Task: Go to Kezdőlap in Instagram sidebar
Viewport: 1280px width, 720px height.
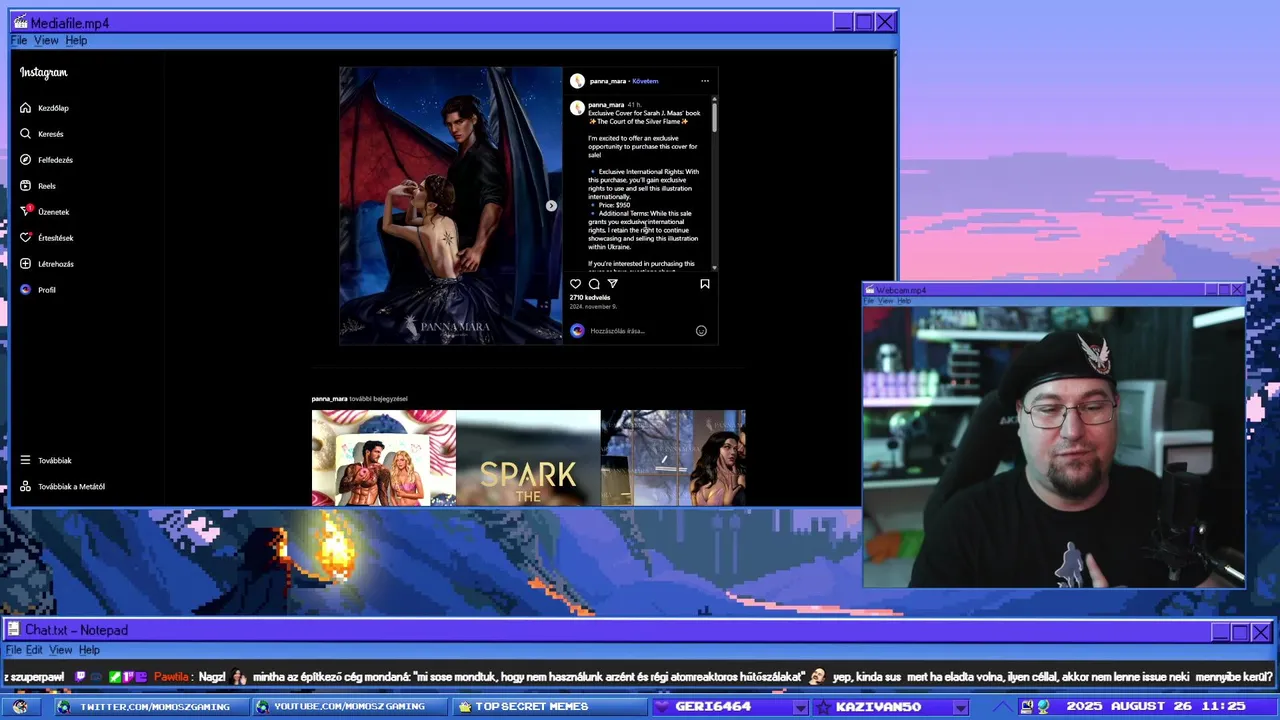Action: point(44,108)
